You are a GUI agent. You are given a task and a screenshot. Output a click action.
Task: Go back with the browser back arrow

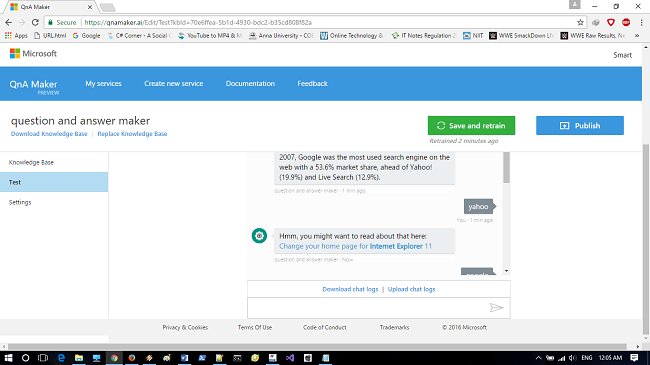(x=8, y=22)
